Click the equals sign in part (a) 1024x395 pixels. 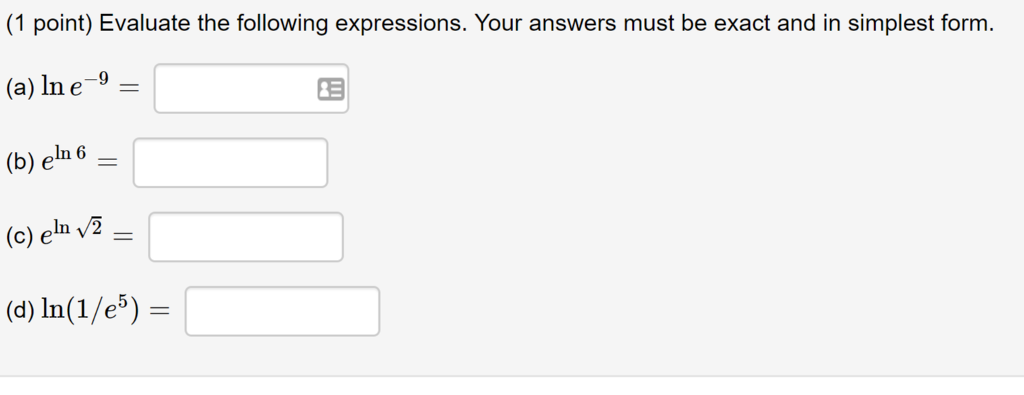point(130,89)
